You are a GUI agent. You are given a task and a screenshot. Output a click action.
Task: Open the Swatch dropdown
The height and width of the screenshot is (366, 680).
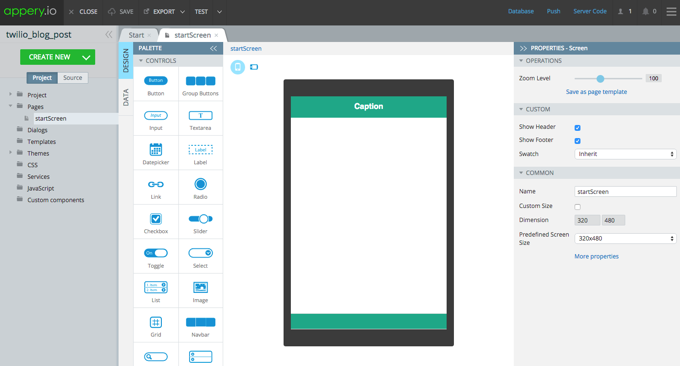625,154
